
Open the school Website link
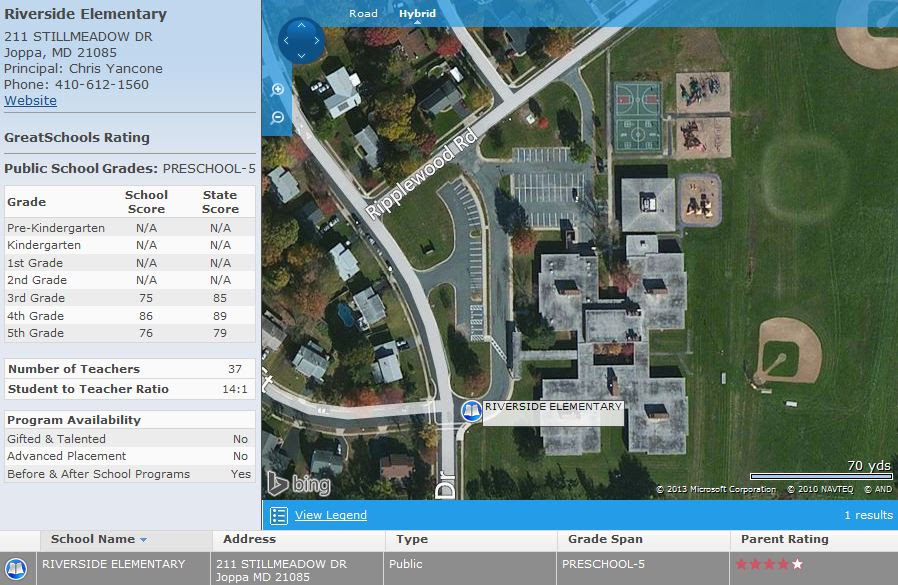30,100
